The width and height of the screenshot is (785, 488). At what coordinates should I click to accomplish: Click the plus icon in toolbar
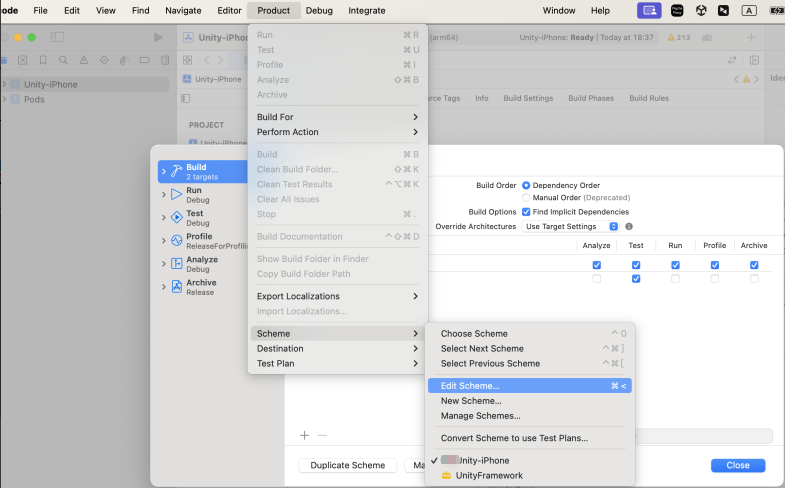751,38
